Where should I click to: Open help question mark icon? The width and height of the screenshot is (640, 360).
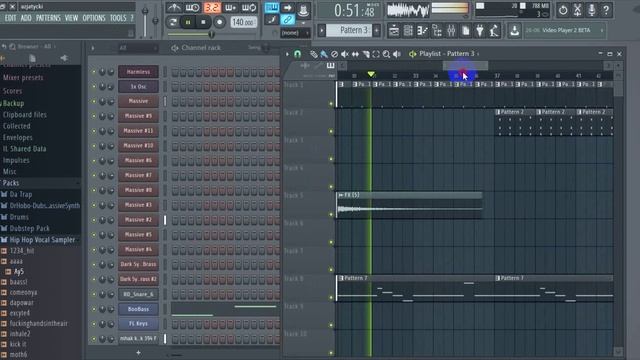point(606,10)
